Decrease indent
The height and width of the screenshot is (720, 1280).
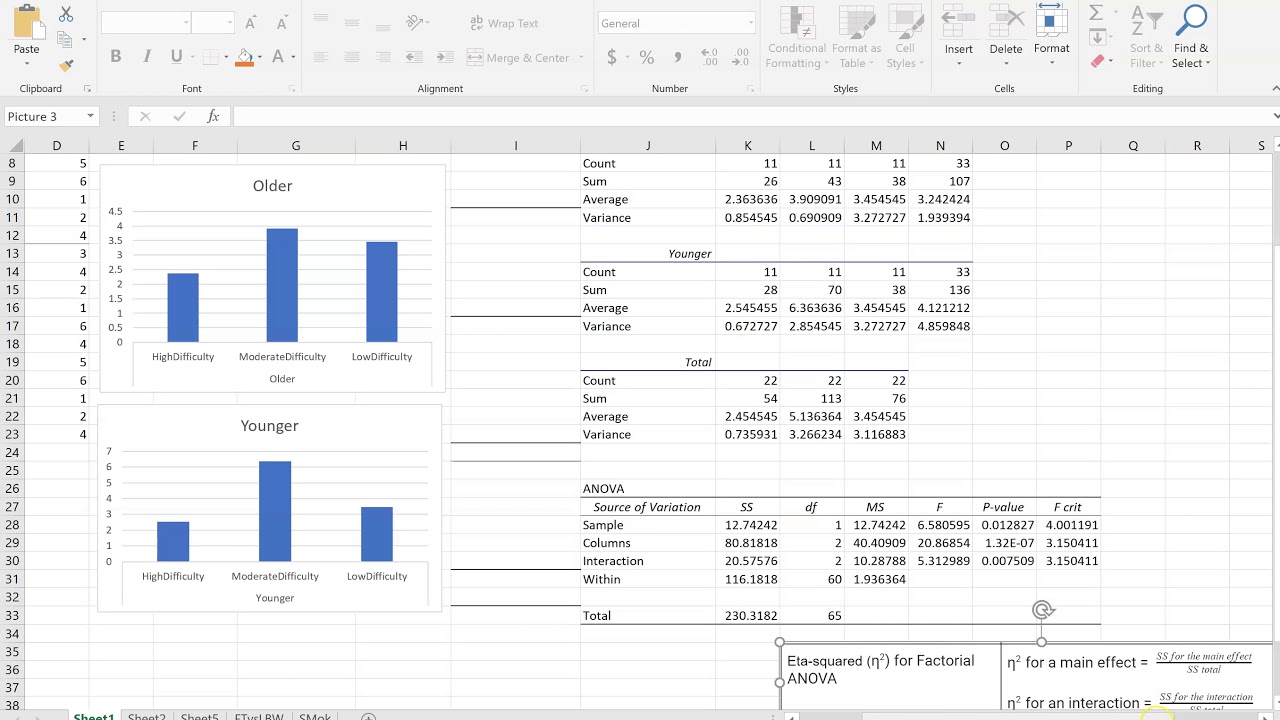pyautogui.click(x=415, y=57)
